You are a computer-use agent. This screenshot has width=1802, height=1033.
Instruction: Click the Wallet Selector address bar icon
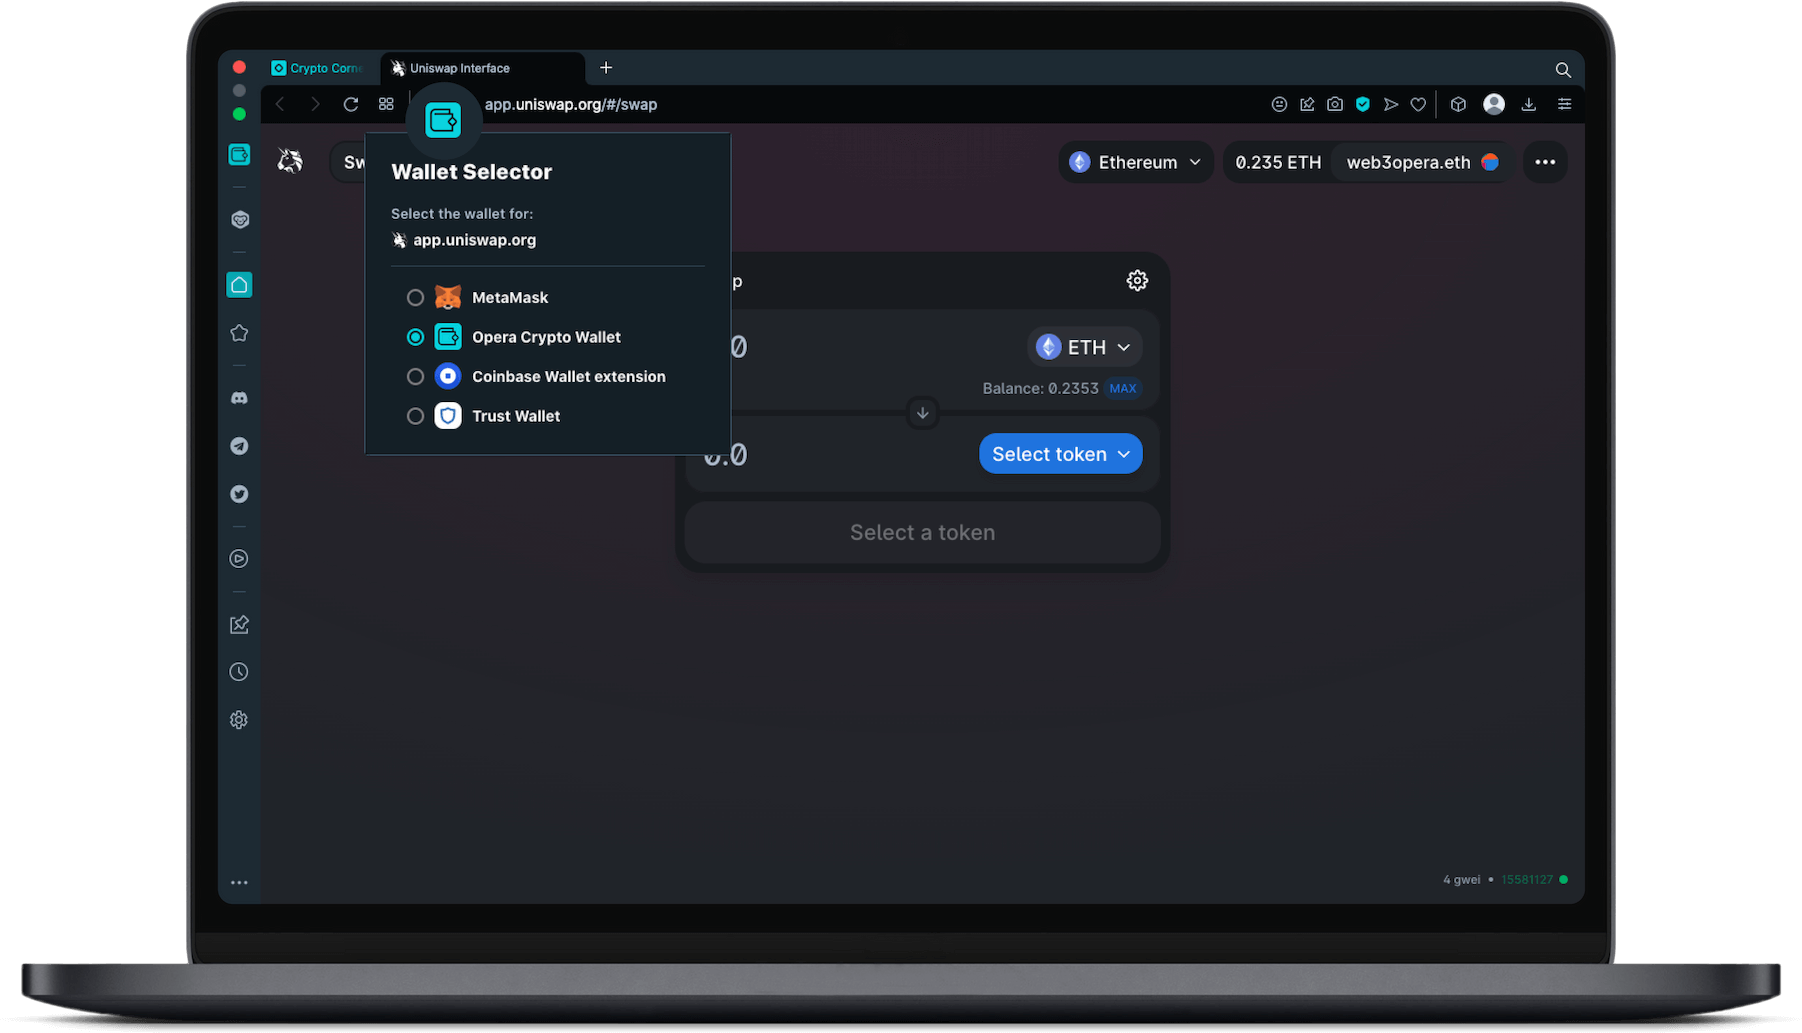(443, 120)
